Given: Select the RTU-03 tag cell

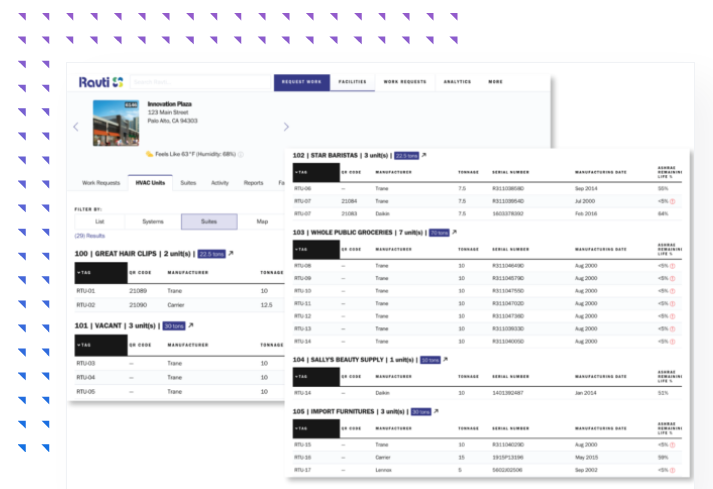Looking at the screenshot, I should point(85,363).
